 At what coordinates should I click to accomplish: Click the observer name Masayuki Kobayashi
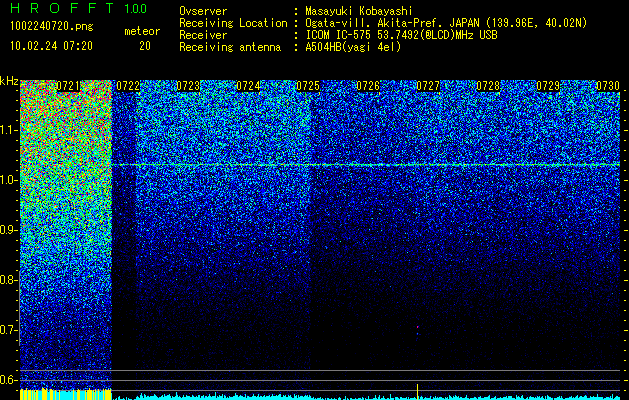[x=359, y=11]
